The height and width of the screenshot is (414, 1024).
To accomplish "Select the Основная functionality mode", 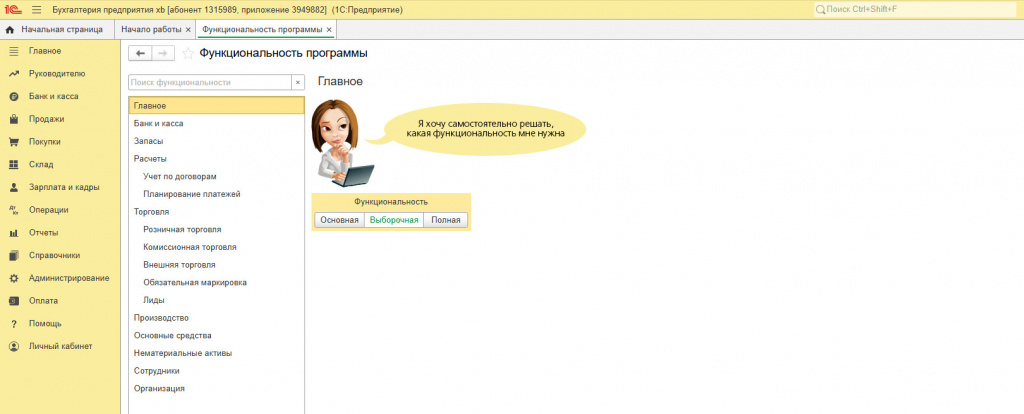I will (339, 220).
